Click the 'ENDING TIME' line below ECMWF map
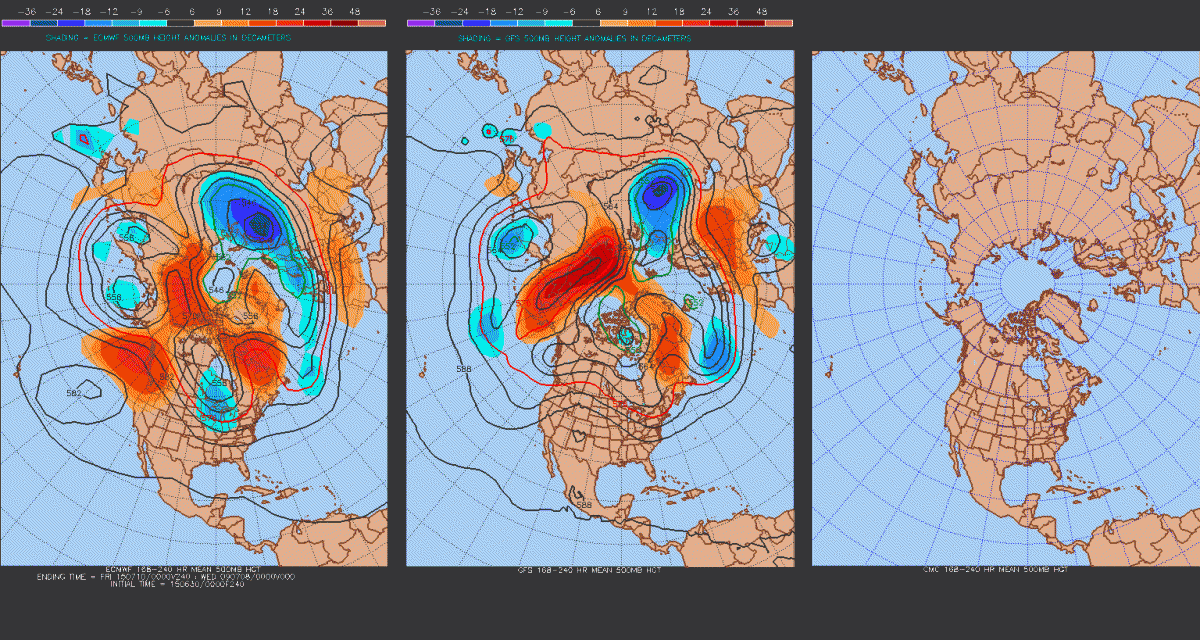The height and width of the screenshot is (640, 1200). point(166,577)
